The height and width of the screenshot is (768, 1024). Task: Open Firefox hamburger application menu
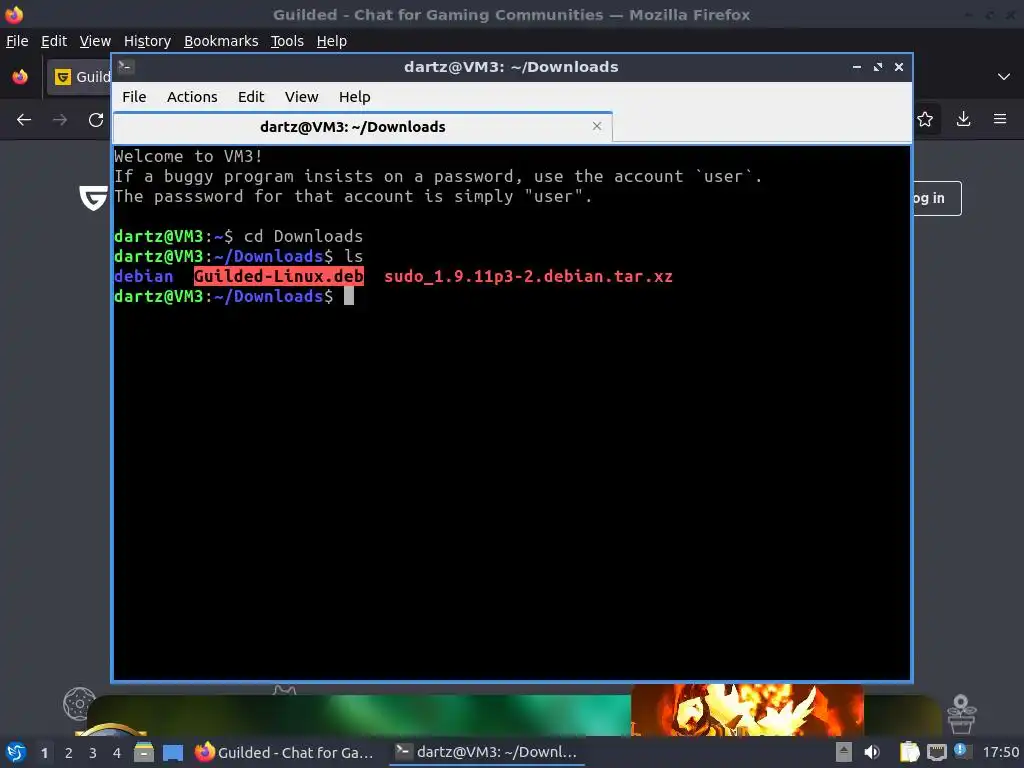point(1000,119)
